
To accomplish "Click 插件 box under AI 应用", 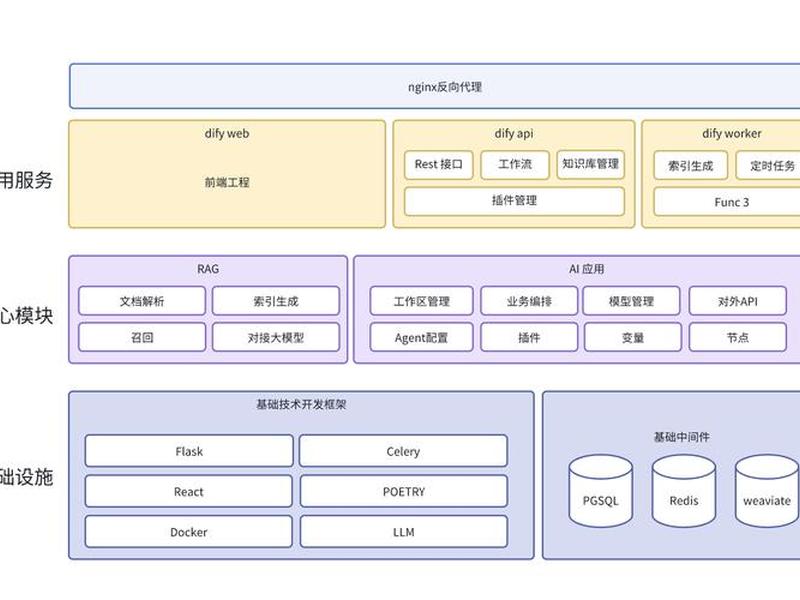I will tap(529, 337).
